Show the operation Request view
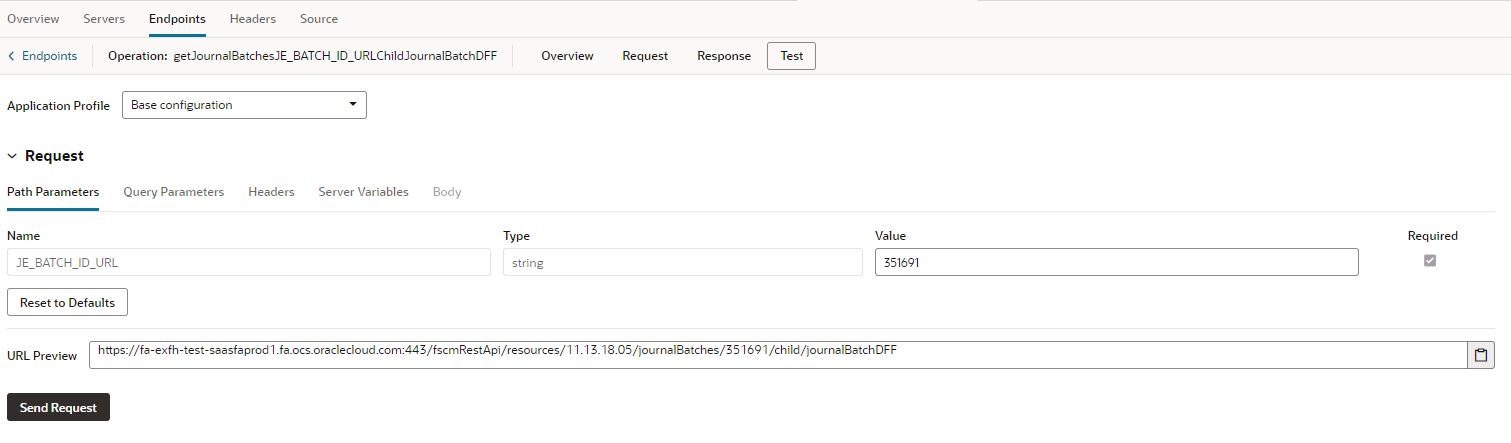 tap(645, 56)
